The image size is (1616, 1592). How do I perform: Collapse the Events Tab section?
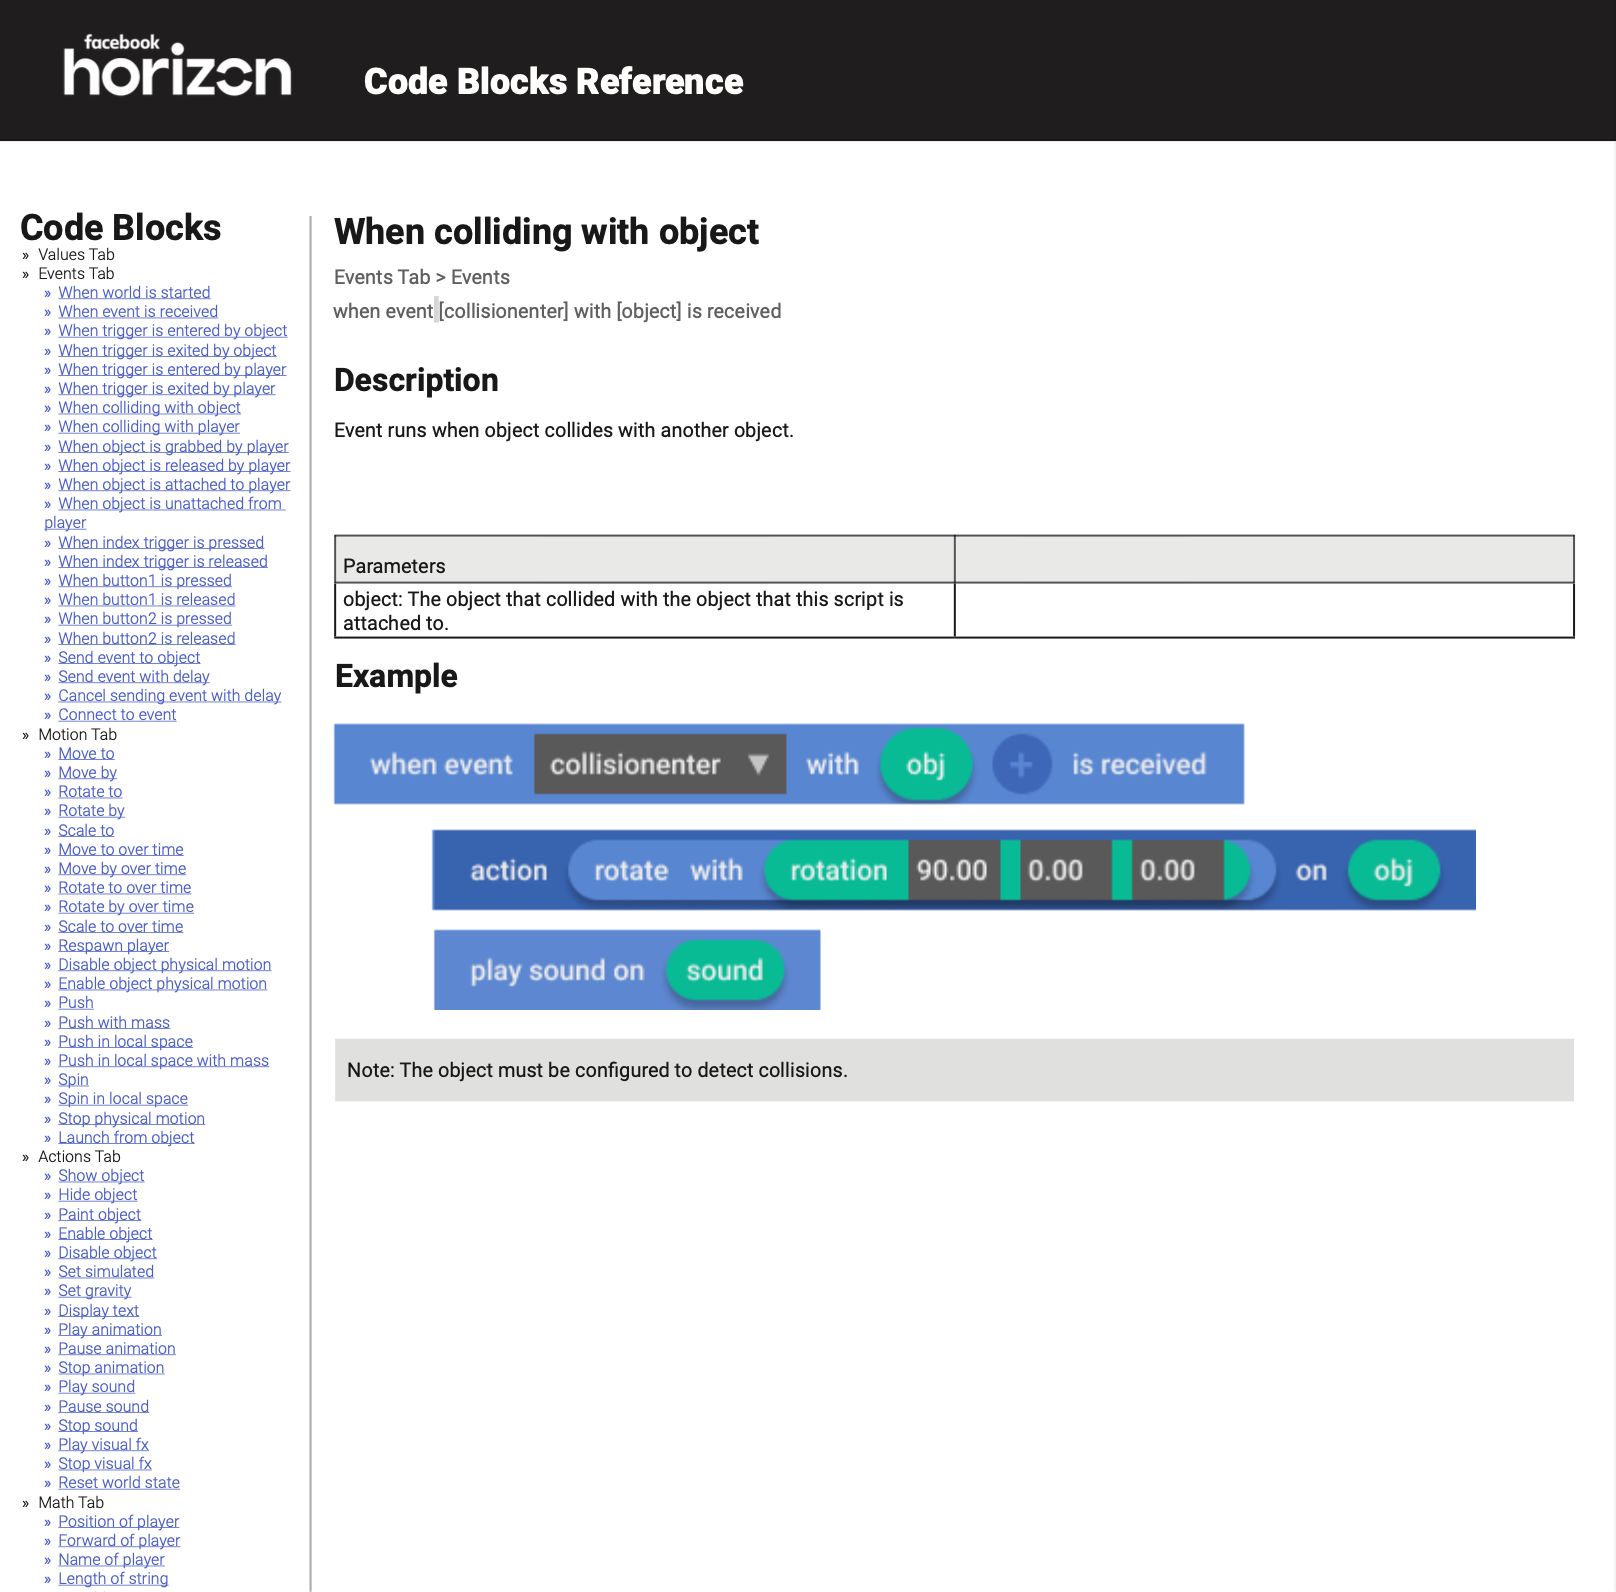click(76, 273)
